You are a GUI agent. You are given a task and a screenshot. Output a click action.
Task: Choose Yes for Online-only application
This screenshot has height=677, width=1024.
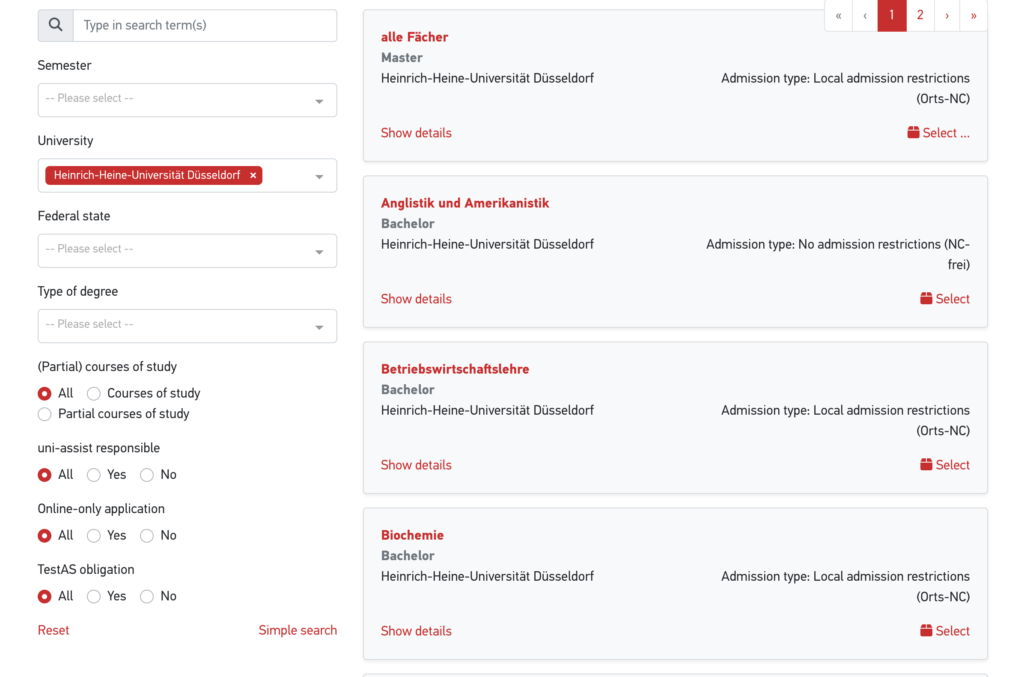click(94, 536)
